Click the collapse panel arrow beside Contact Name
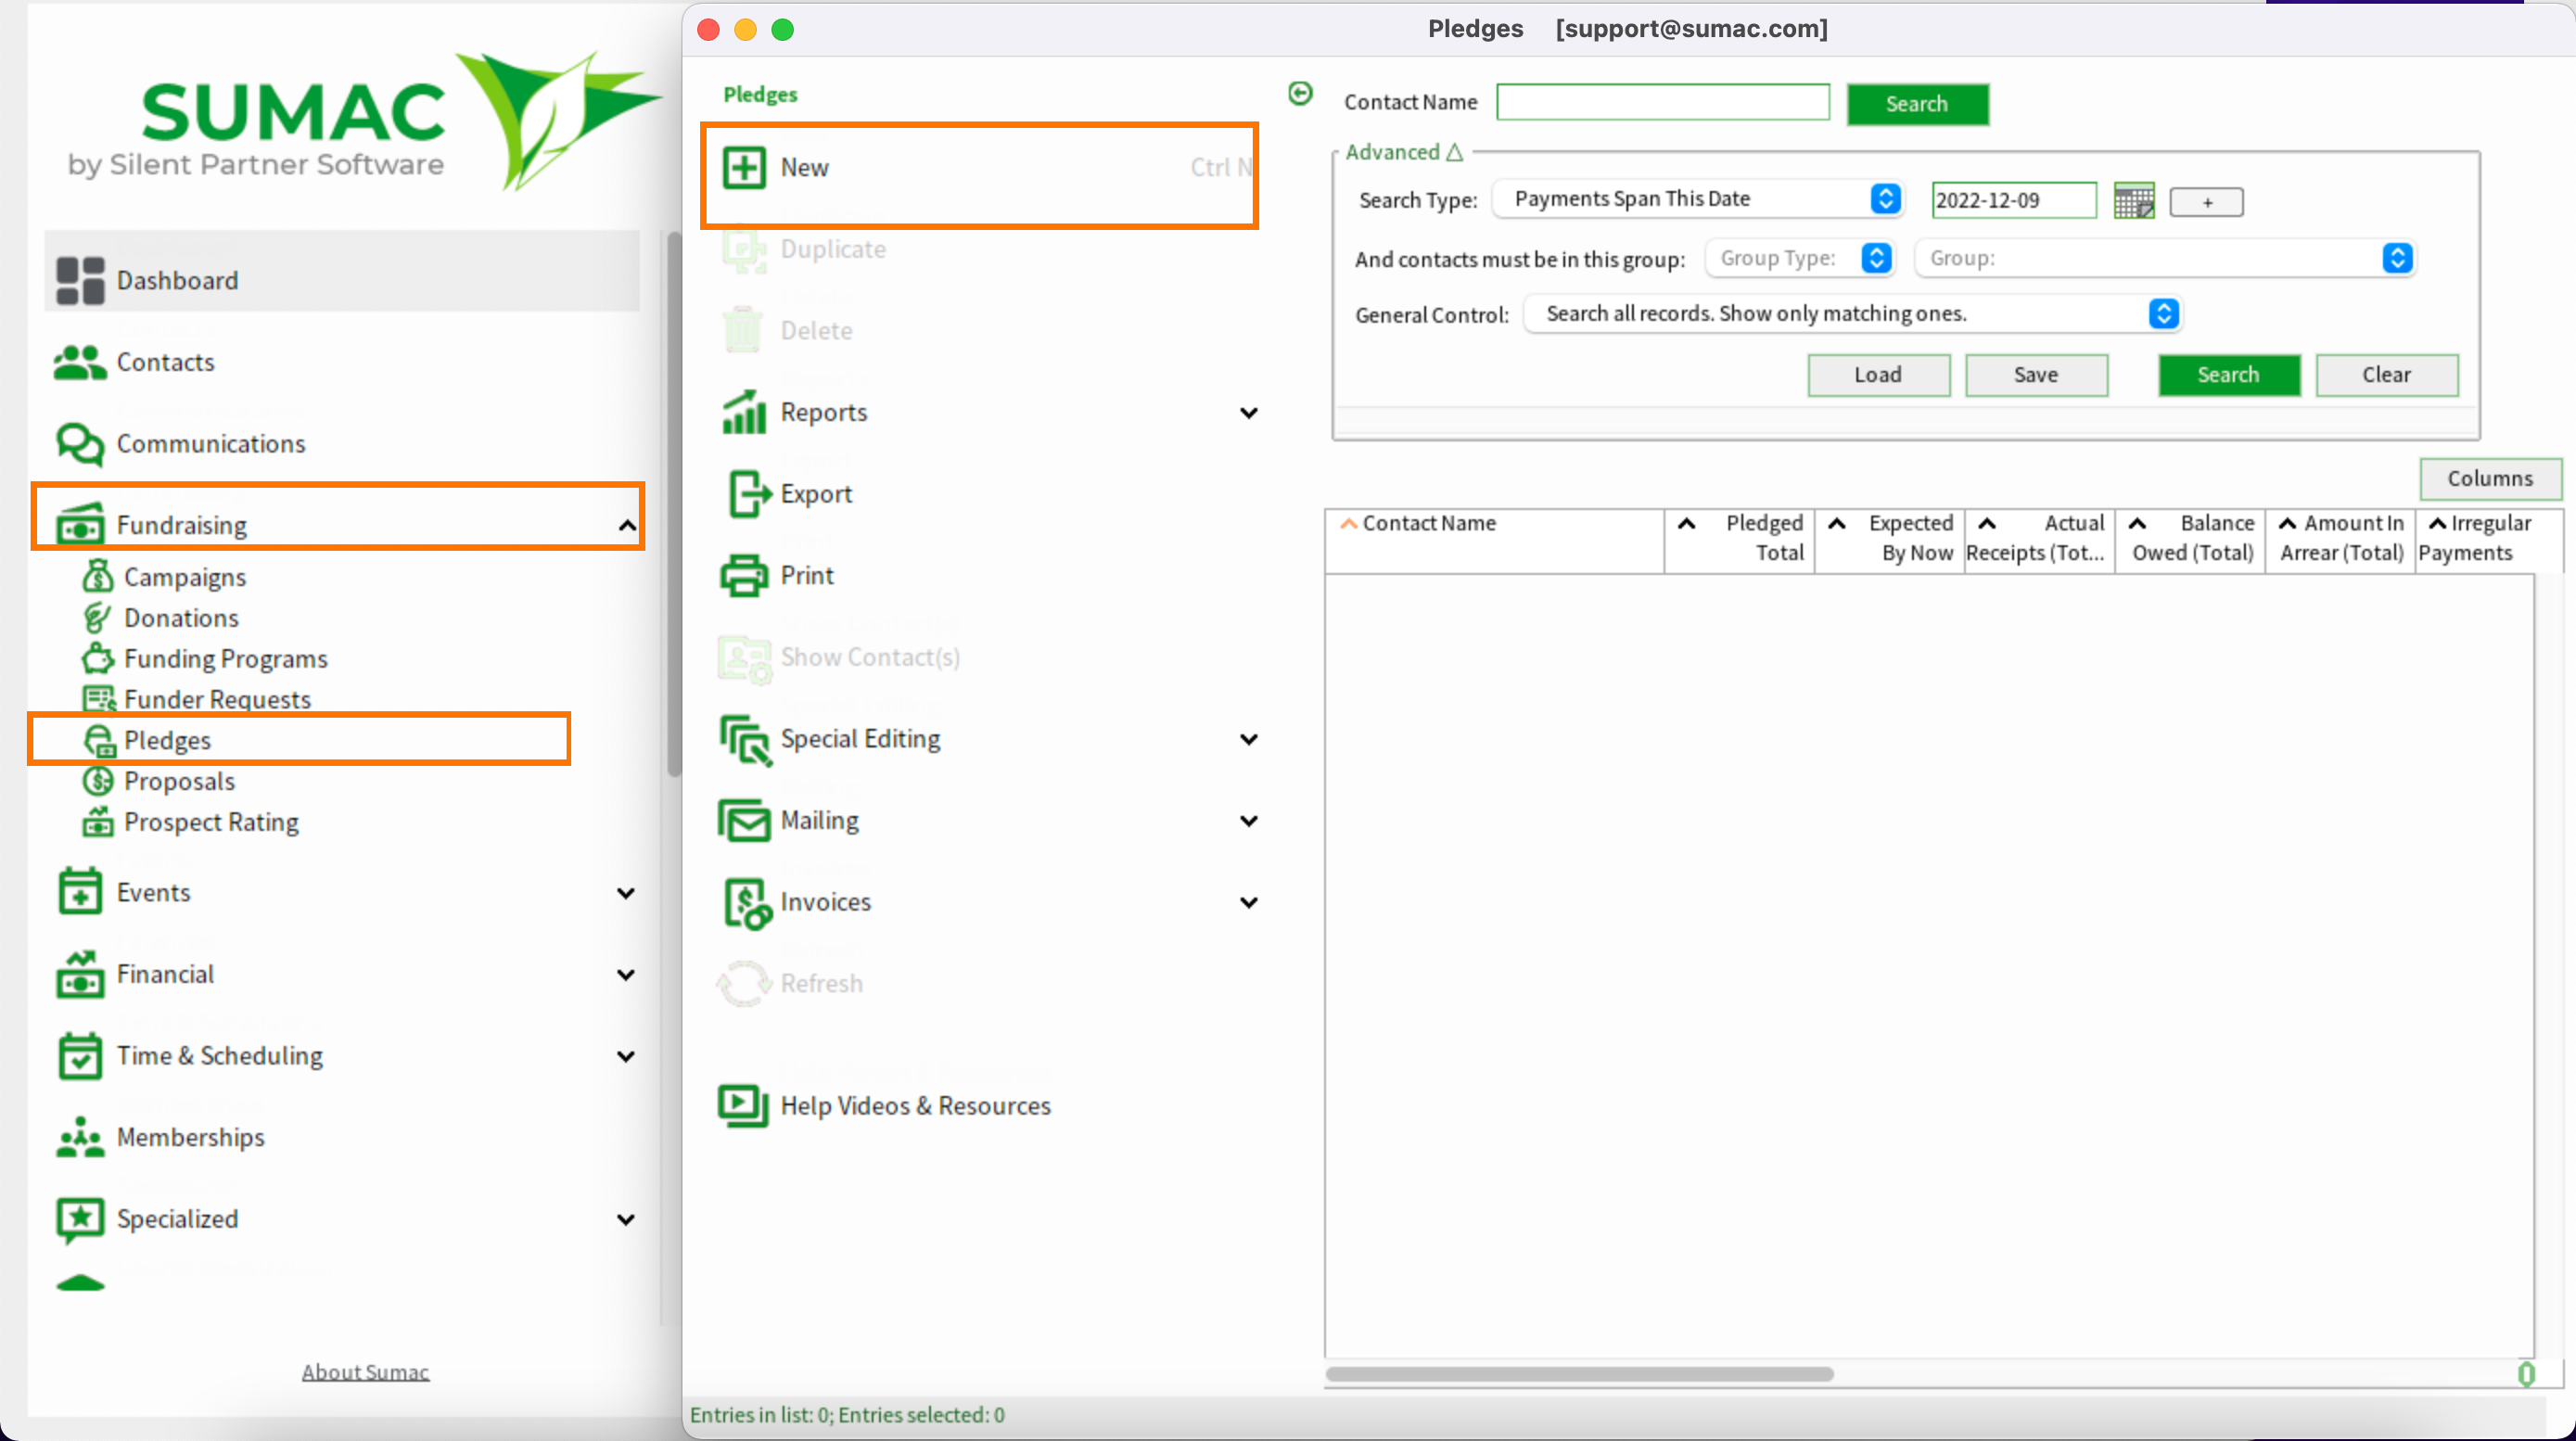The image size is (2576, 1441). click(x=1300, y=93)
